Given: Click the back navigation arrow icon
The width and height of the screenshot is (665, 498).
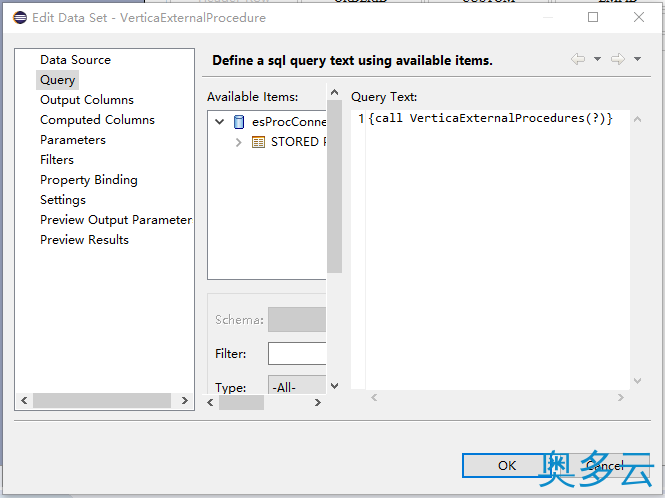Looking at the screenshot, I should coord(578,59).
